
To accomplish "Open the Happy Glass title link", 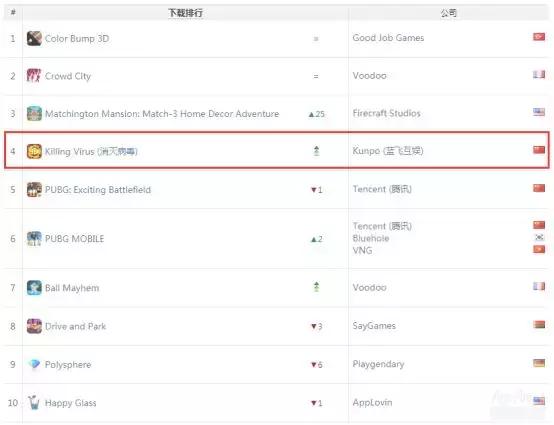I will click(x=71, y=403).
